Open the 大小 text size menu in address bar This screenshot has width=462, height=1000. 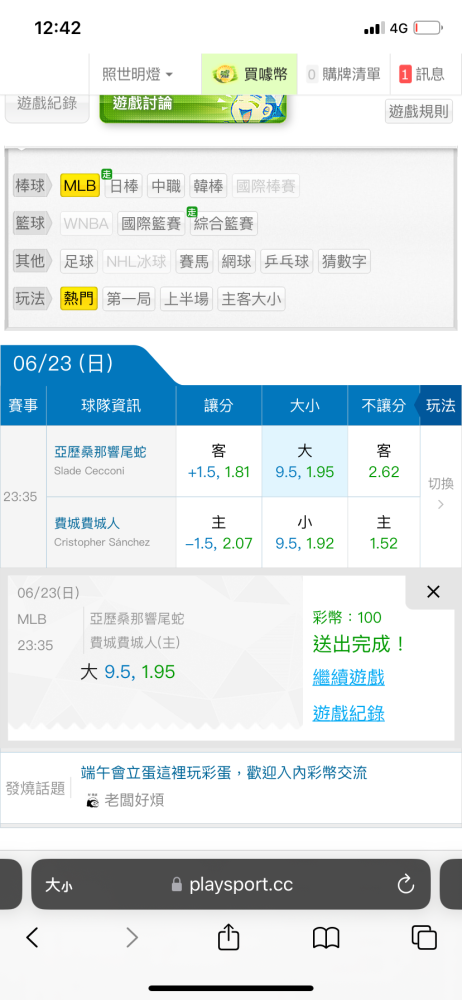pos(58,885)
